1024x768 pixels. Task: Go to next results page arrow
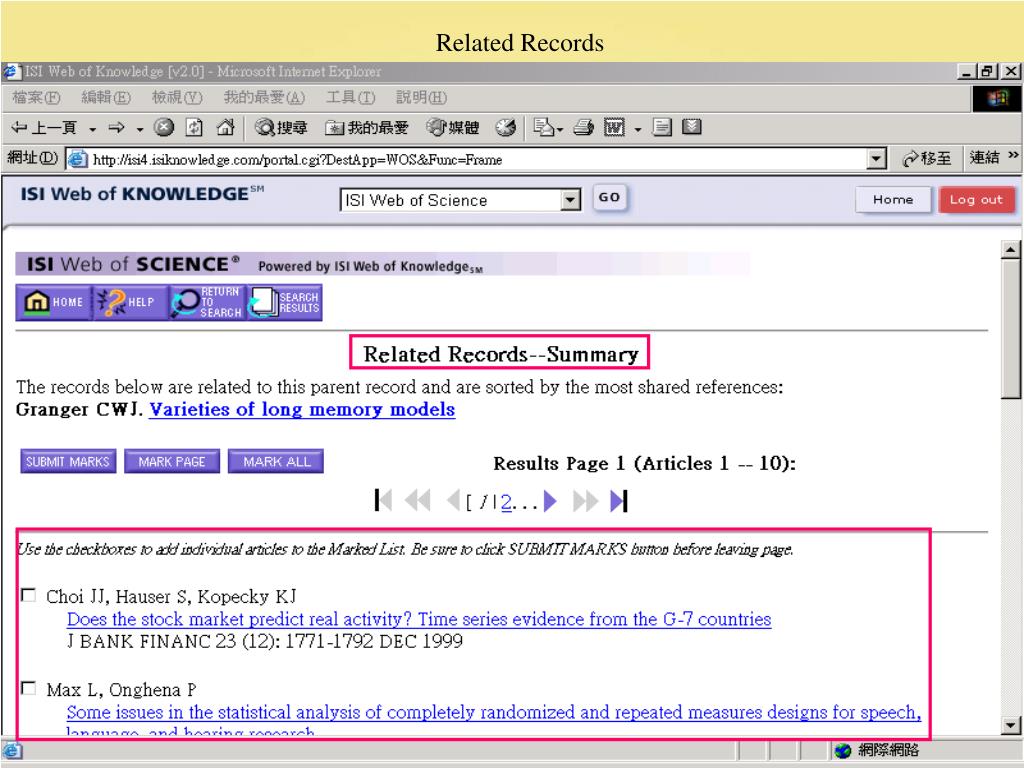click(x=550, y=501)
